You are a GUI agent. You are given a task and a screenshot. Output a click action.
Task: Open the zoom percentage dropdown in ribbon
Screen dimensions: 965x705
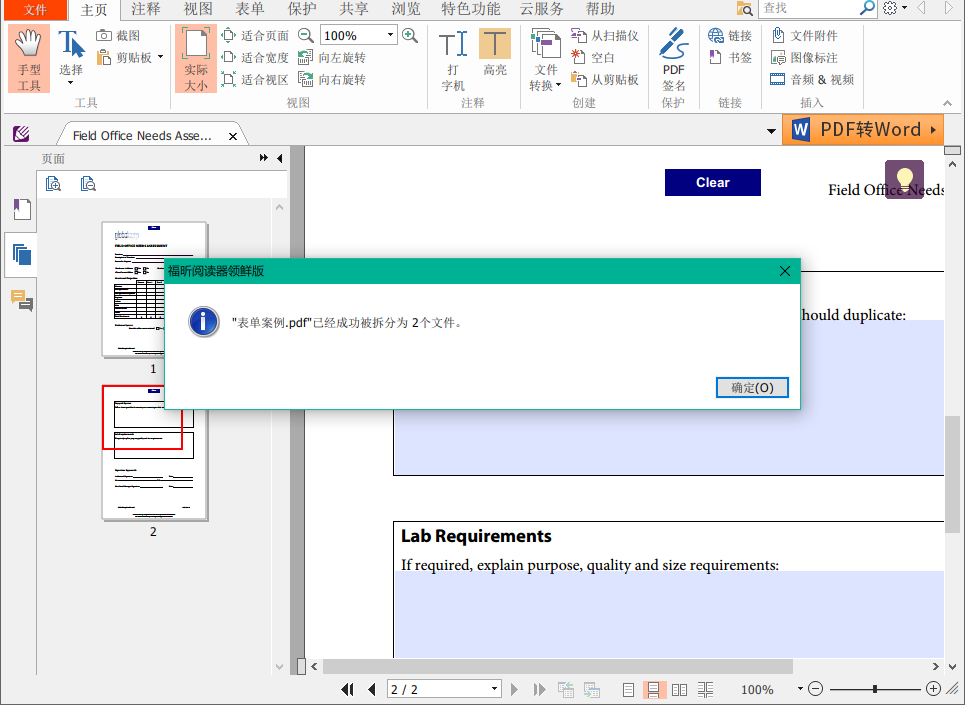pyautogui.click(x=390, y=36)
